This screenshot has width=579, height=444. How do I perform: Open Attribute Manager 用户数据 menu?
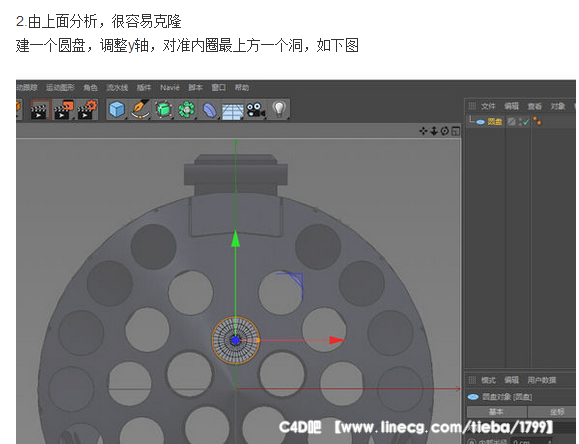coord(541,380)
